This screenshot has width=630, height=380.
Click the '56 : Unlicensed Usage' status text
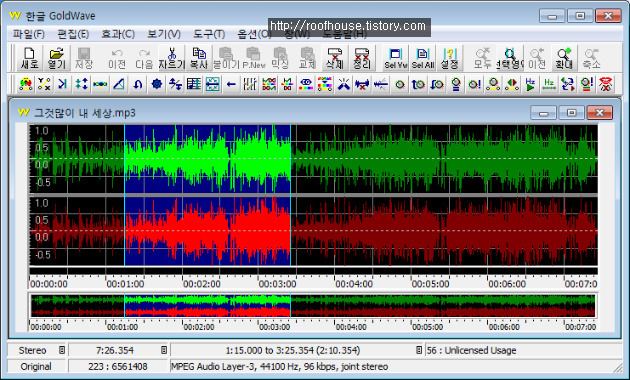coord(471,350)
